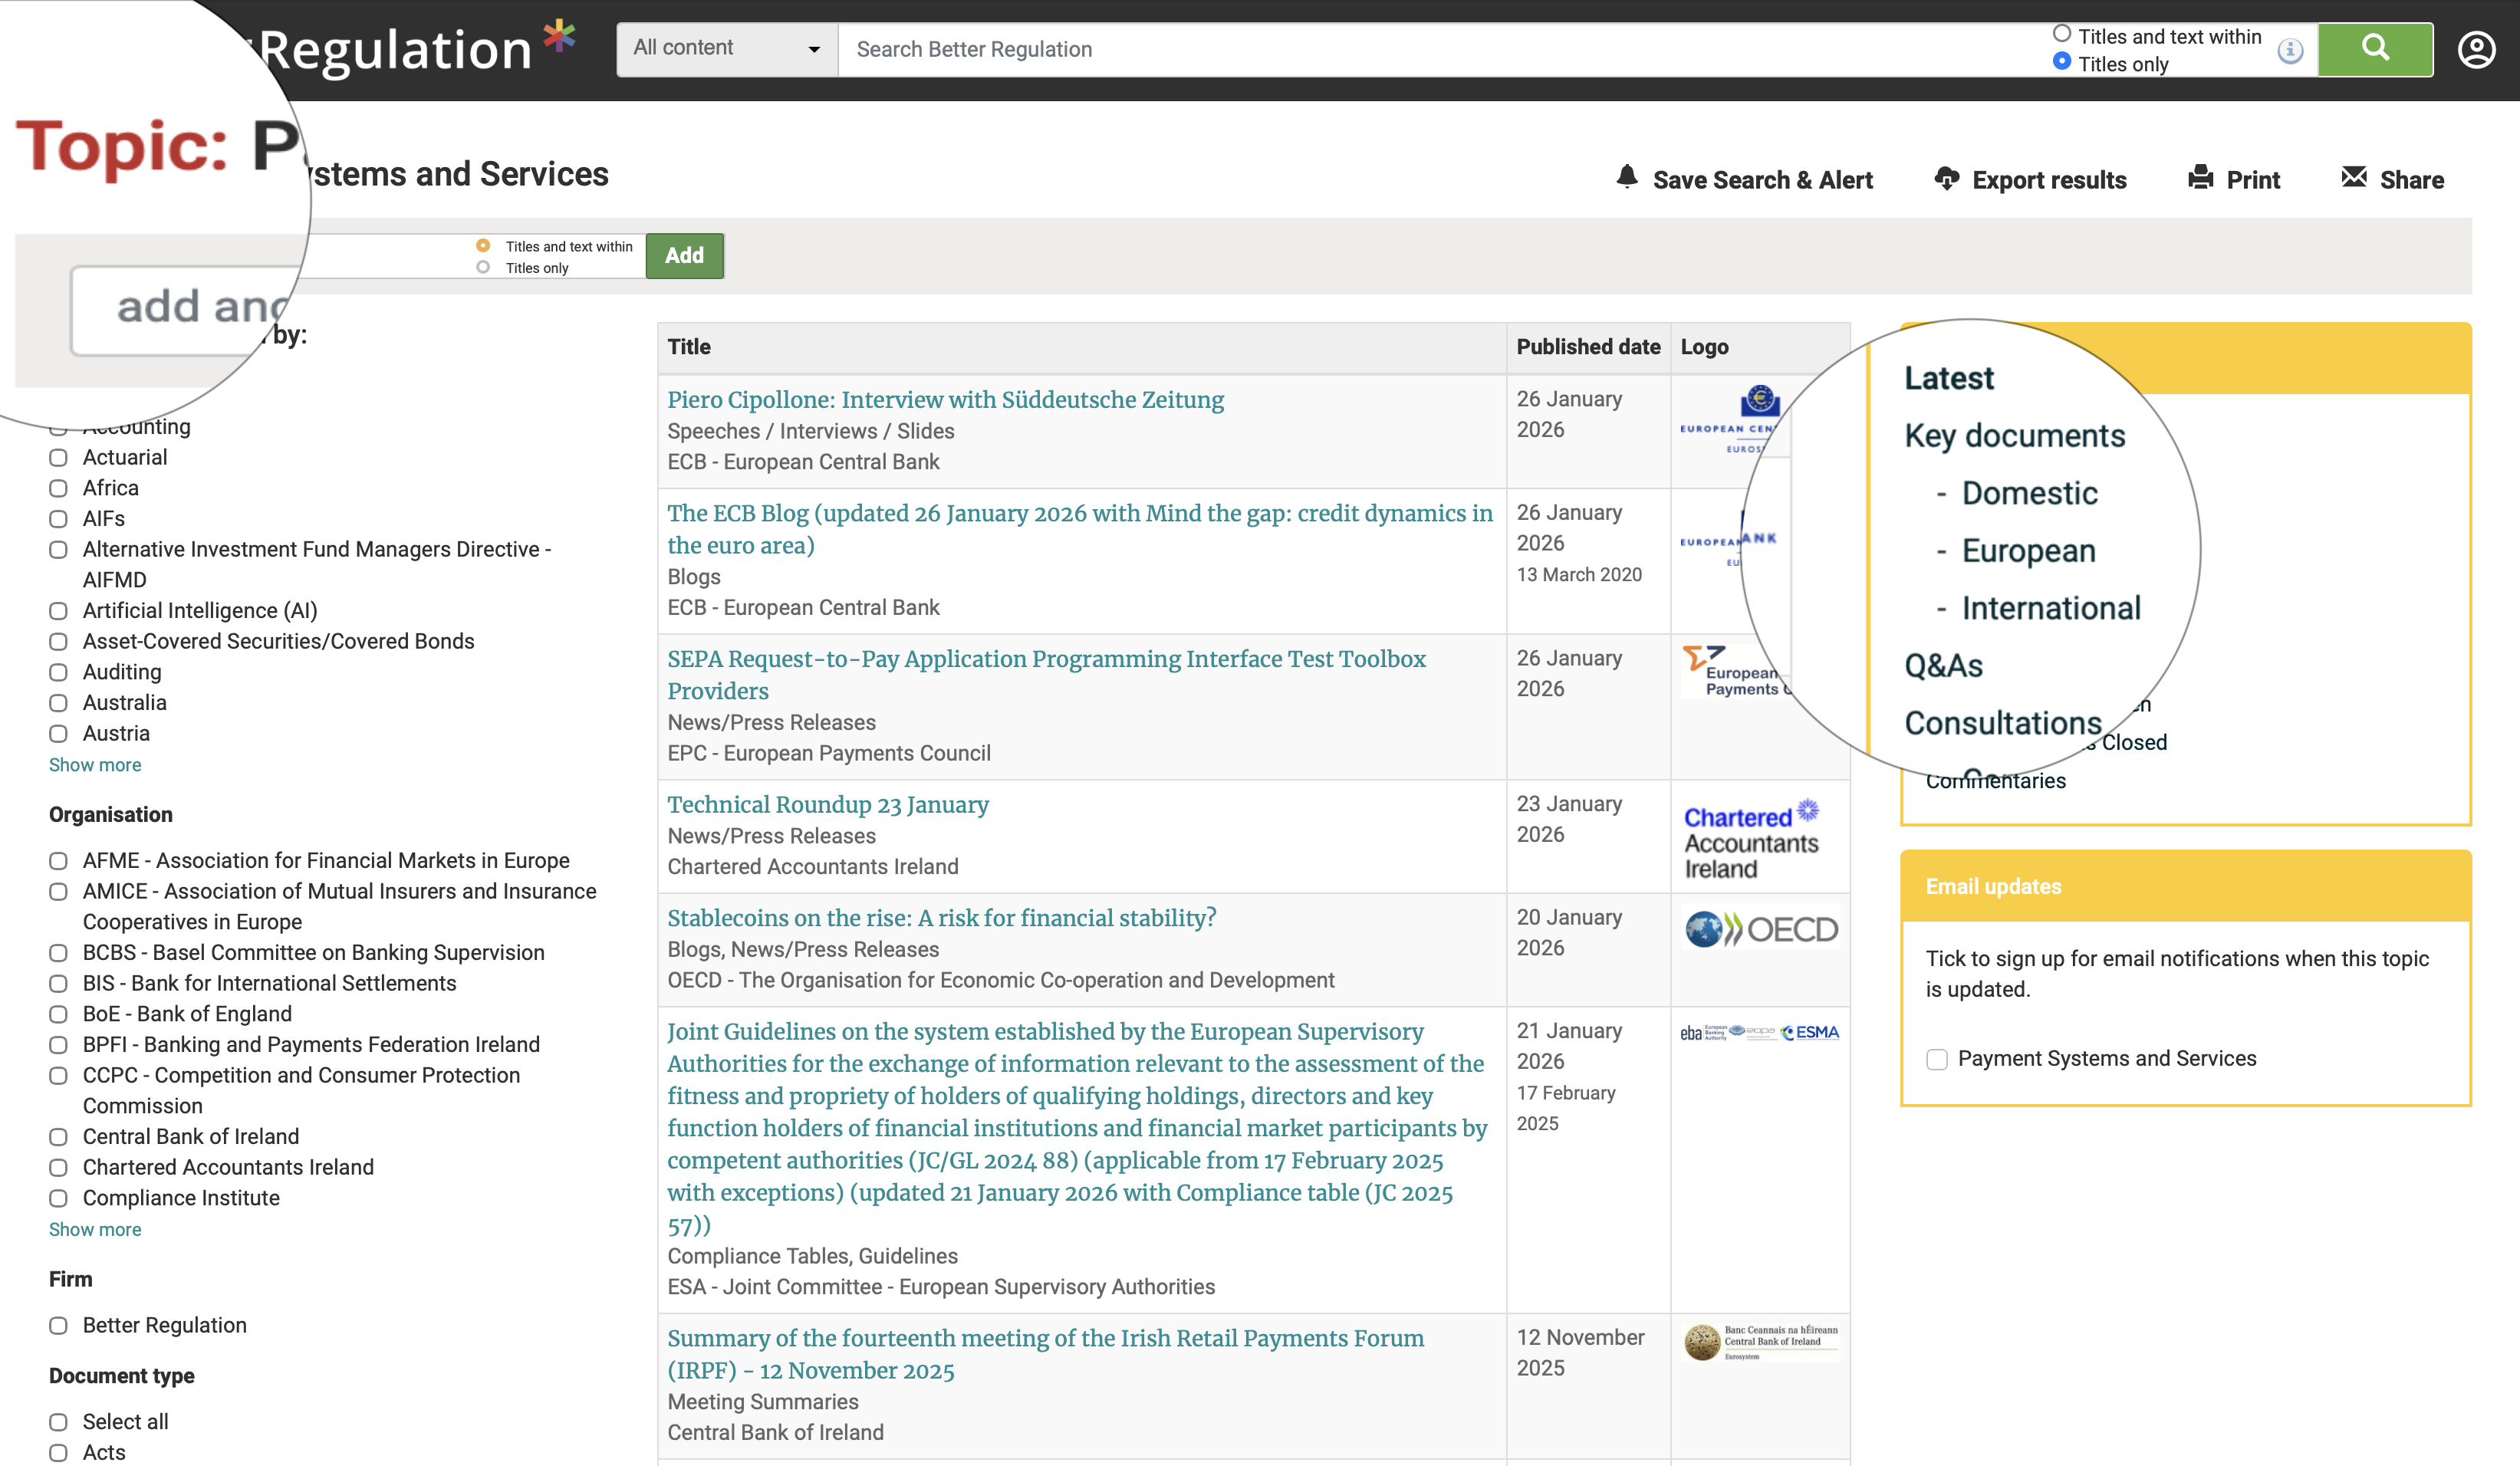Expand Show more under Organisation filters
Screen dimensions: 2520x1466
coord(94,1229)
